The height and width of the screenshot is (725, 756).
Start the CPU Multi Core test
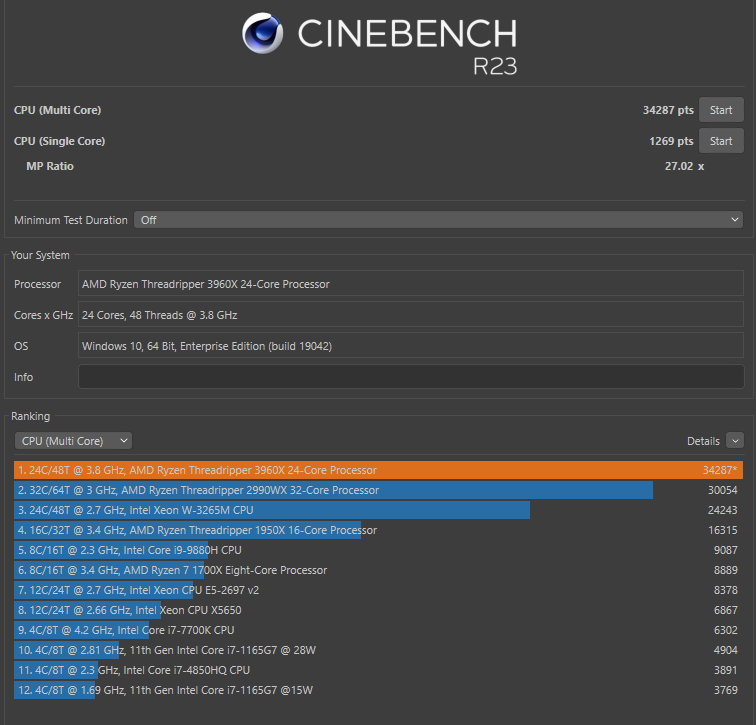(x=721, y=110)
